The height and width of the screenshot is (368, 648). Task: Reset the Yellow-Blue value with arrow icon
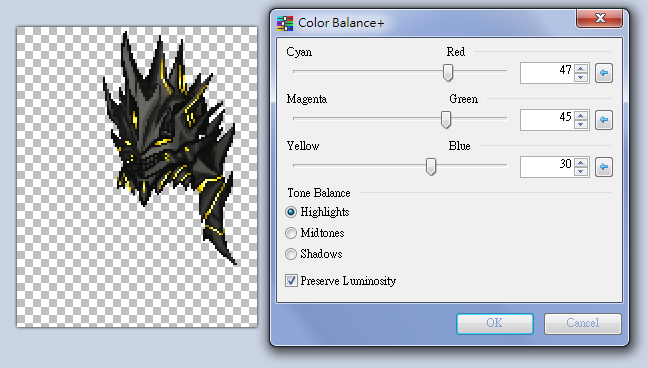[604, 167]
